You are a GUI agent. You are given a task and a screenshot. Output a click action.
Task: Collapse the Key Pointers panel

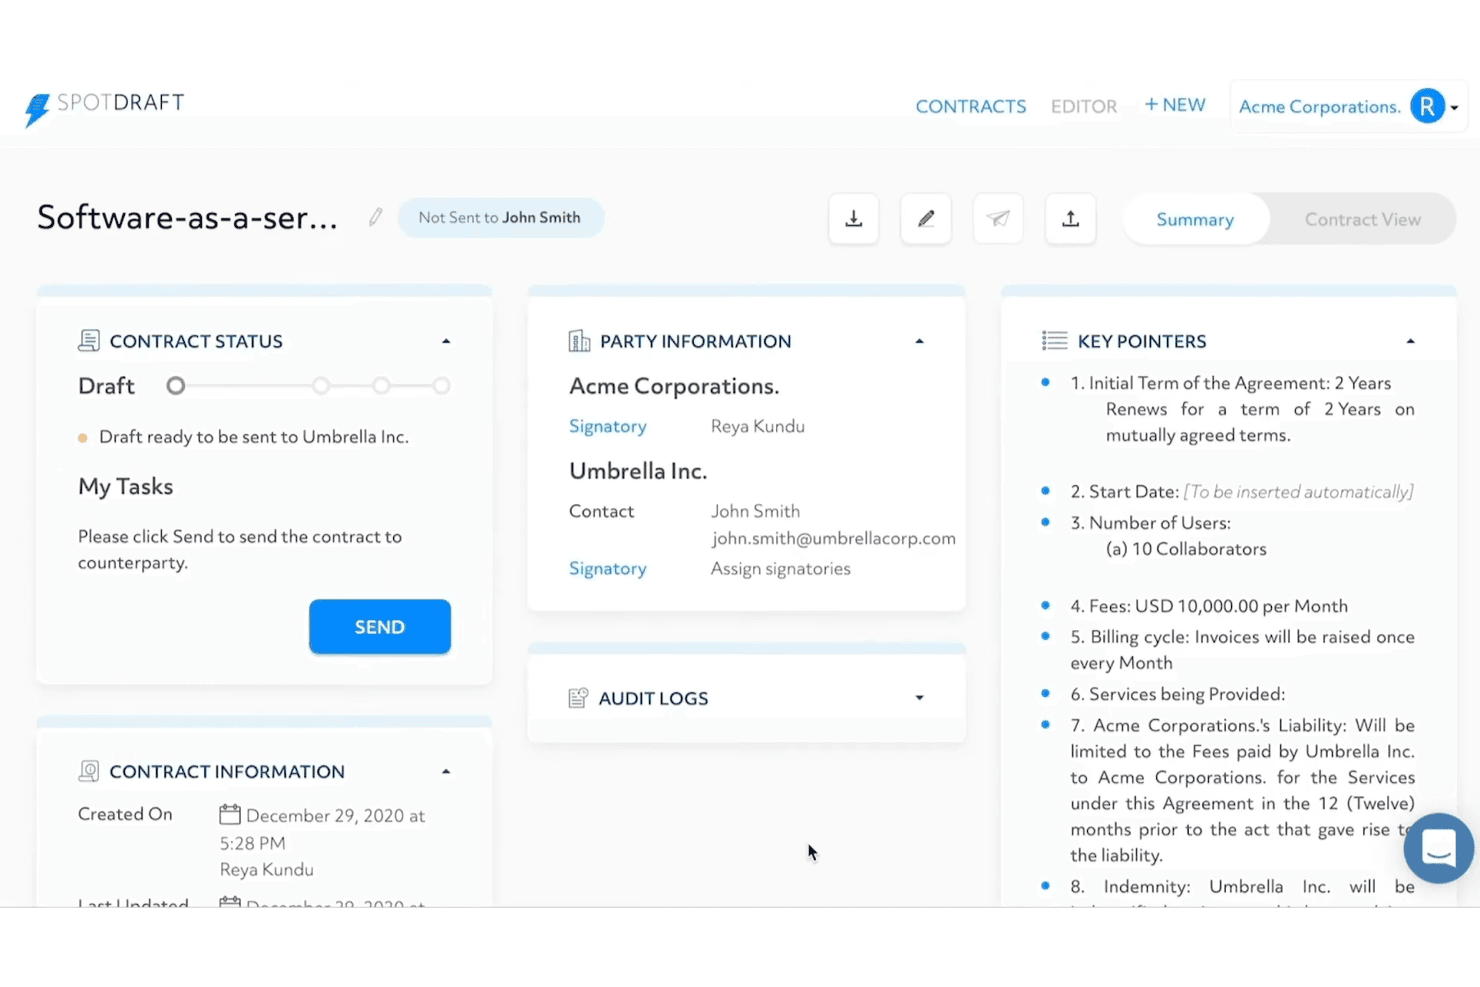(1410, 341)
